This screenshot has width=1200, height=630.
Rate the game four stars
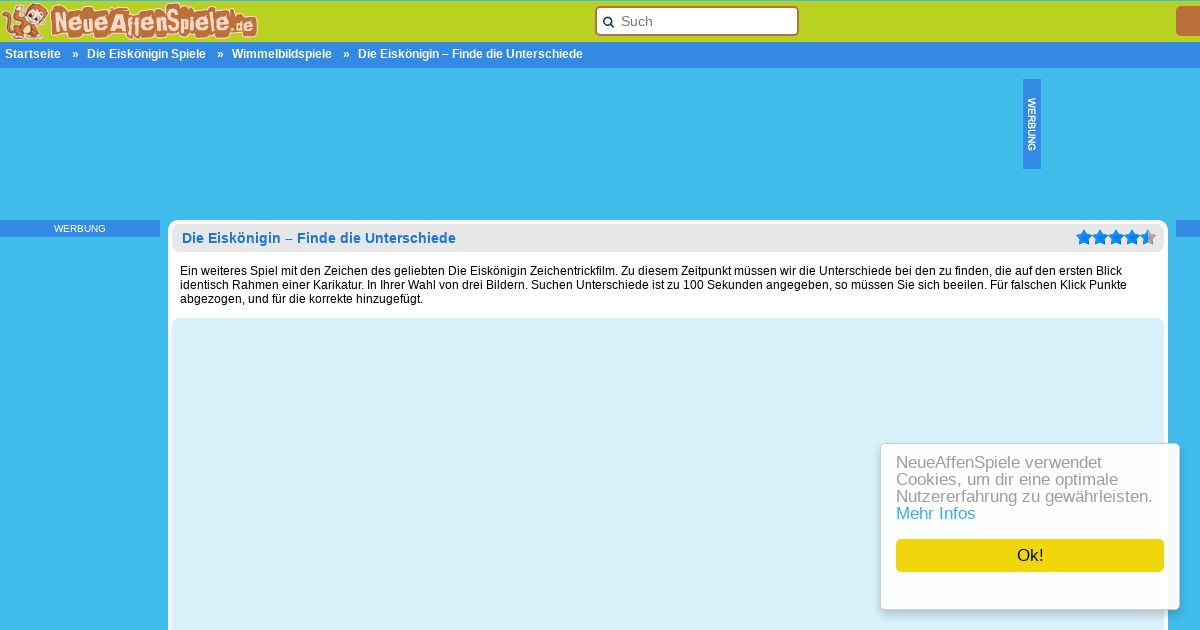[x=1132, y=237]
